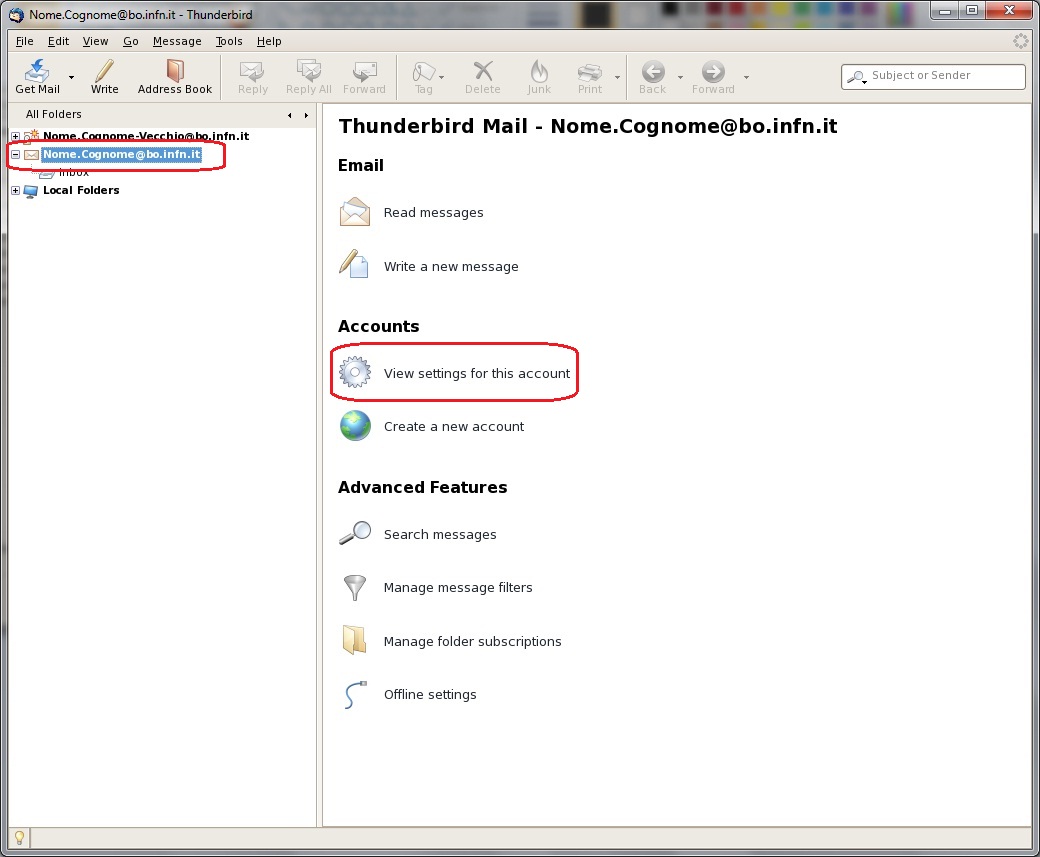Image resolution: width=1040 pixels, height=857 pixels.
Task: Switch to previous folder view arrow
Action: [290, 115]
